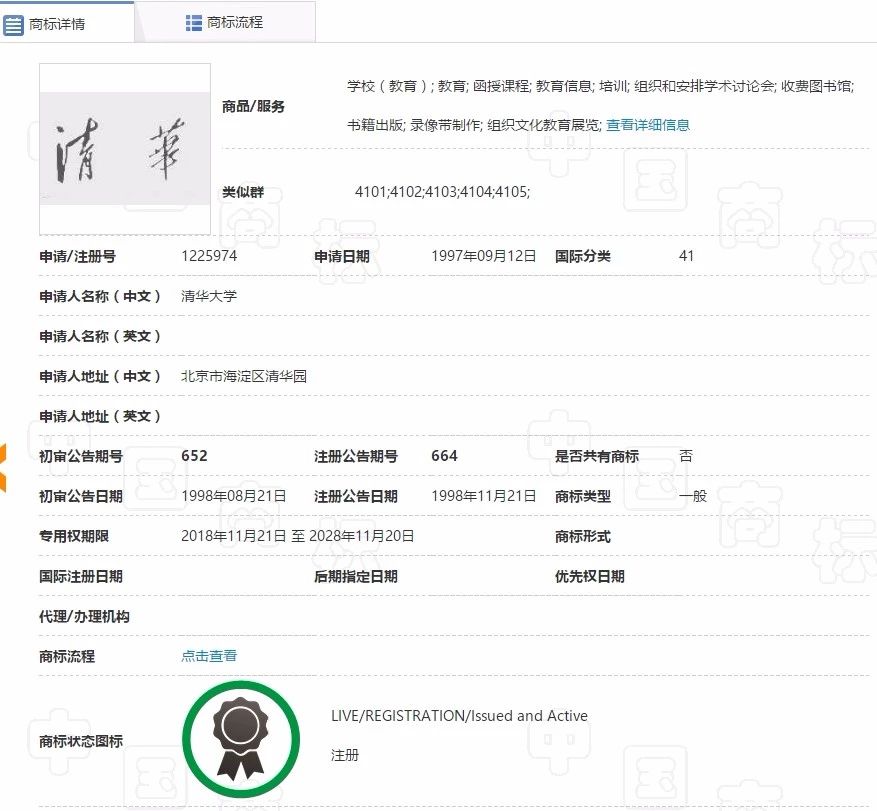
Task: Click the 初审公告期号 field label
Action: [81, 456]
